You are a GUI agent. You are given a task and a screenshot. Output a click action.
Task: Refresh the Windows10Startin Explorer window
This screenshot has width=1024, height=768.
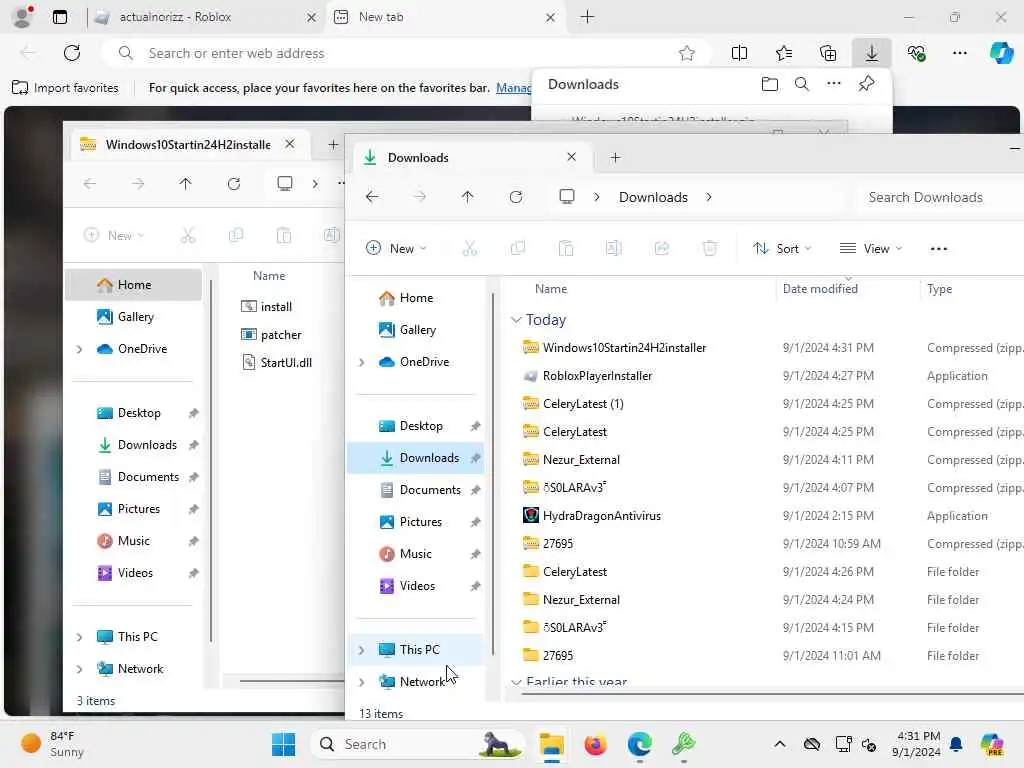(234, 184)
